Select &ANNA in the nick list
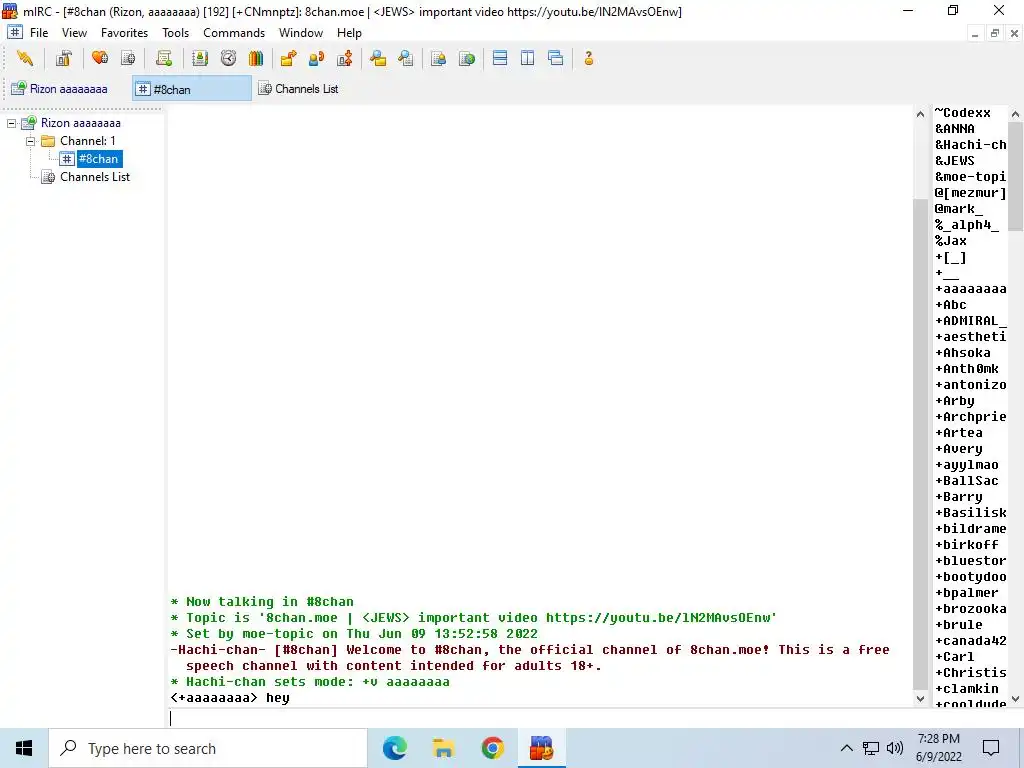The image size is (1024, 768). pos(954,129)
